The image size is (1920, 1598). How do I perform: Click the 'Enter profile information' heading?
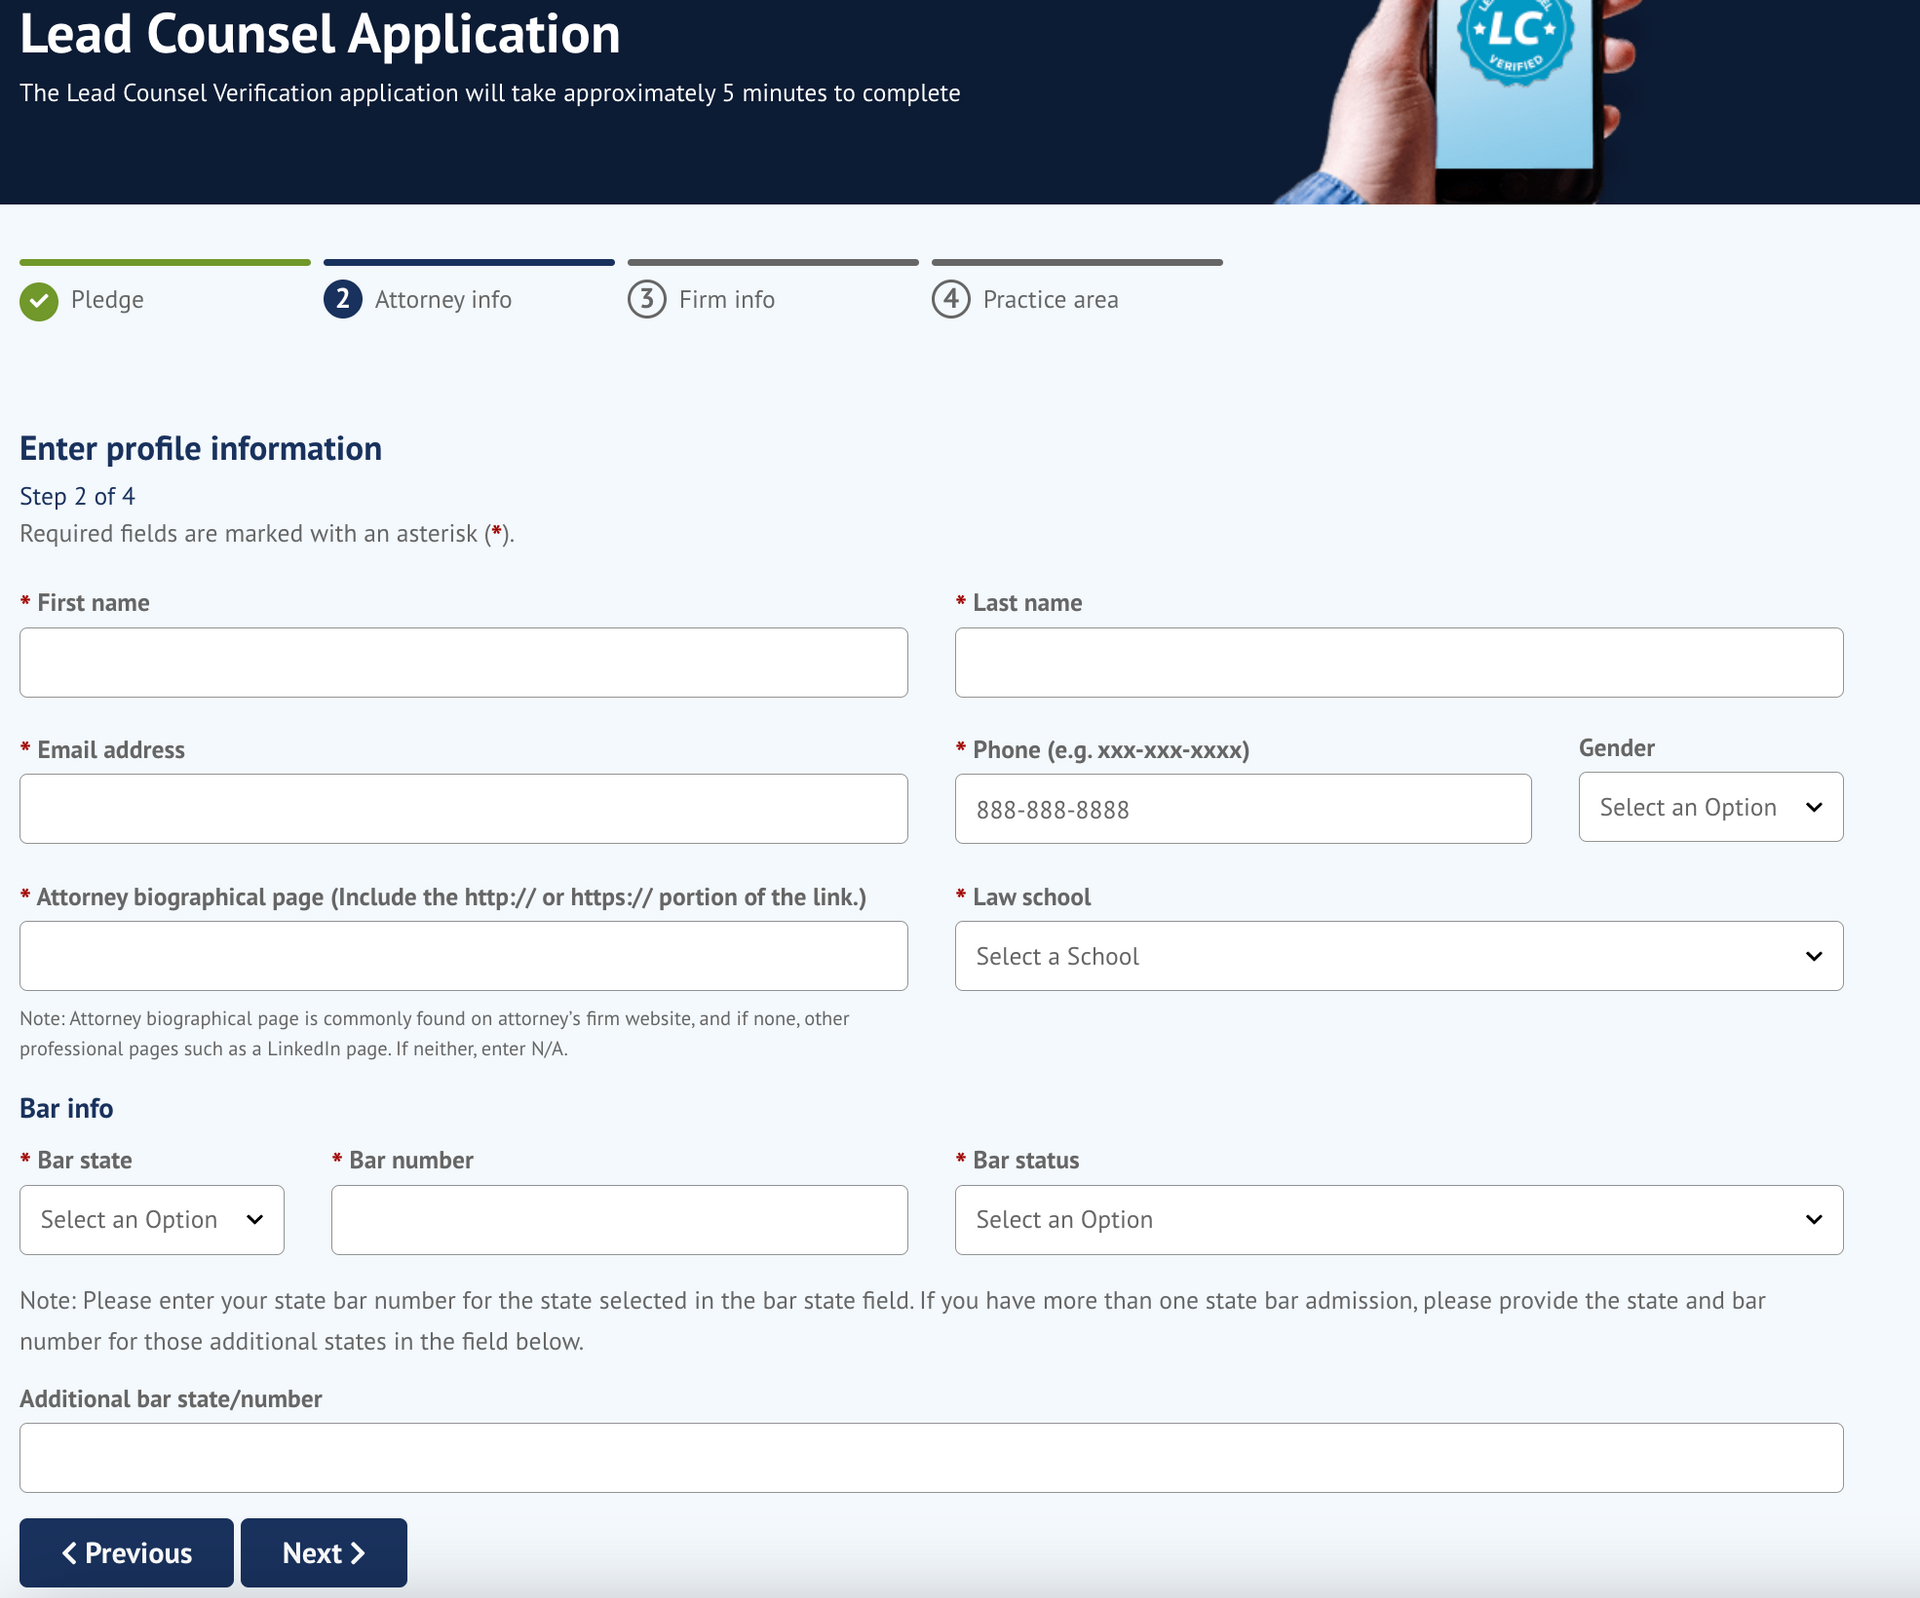pyautogui.click(x=201, y=449)
